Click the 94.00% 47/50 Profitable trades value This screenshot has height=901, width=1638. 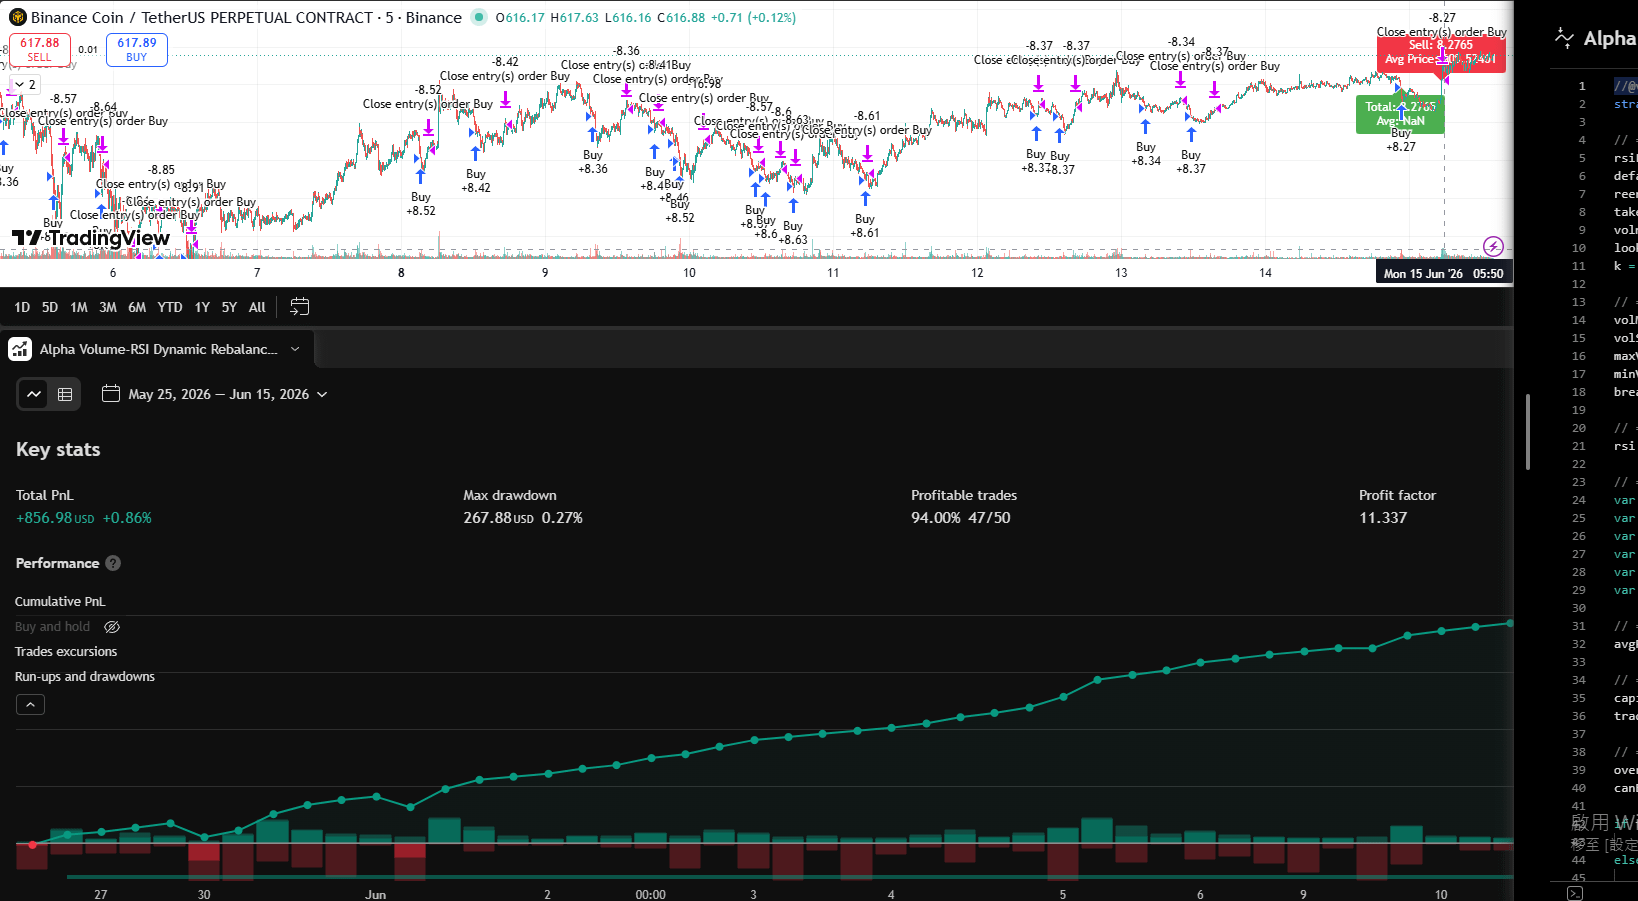(x=961, y=518)
